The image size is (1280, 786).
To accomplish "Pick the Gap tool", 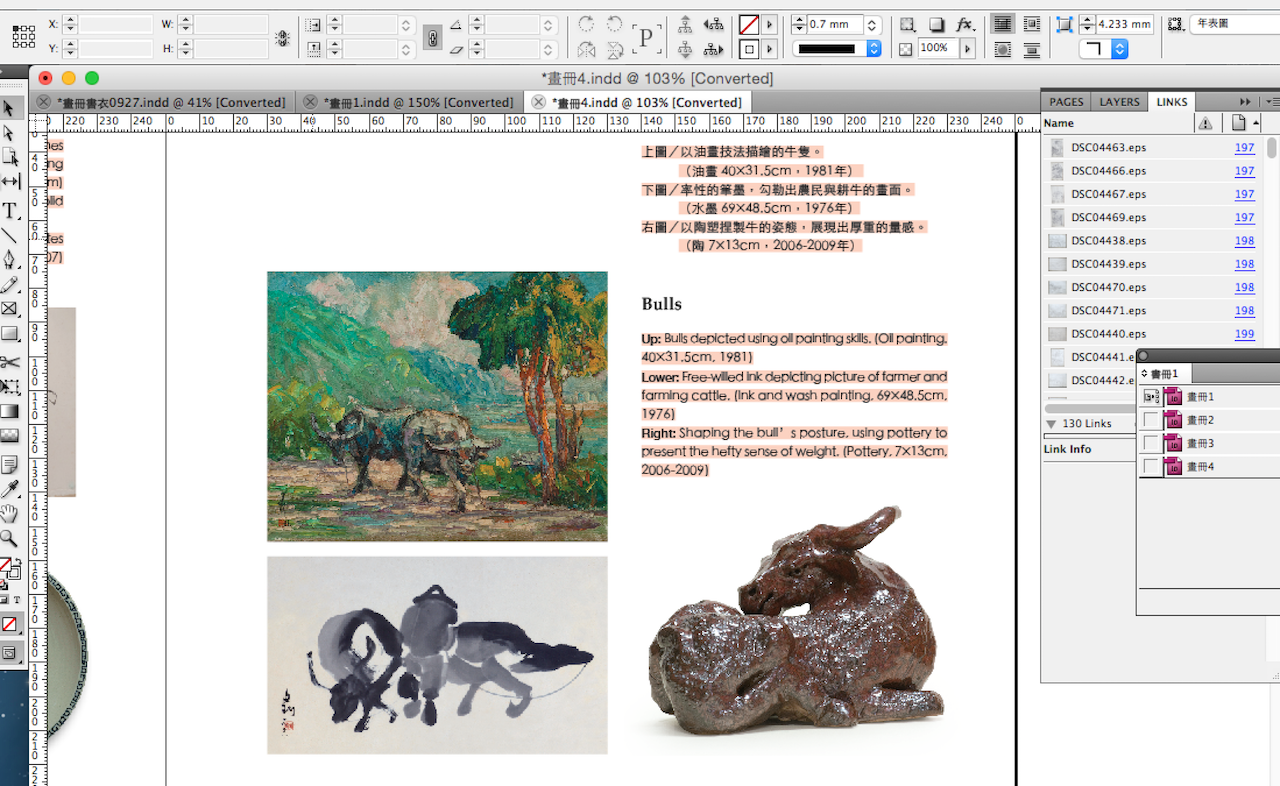I will pyautogui.click(x=9, y=181).
